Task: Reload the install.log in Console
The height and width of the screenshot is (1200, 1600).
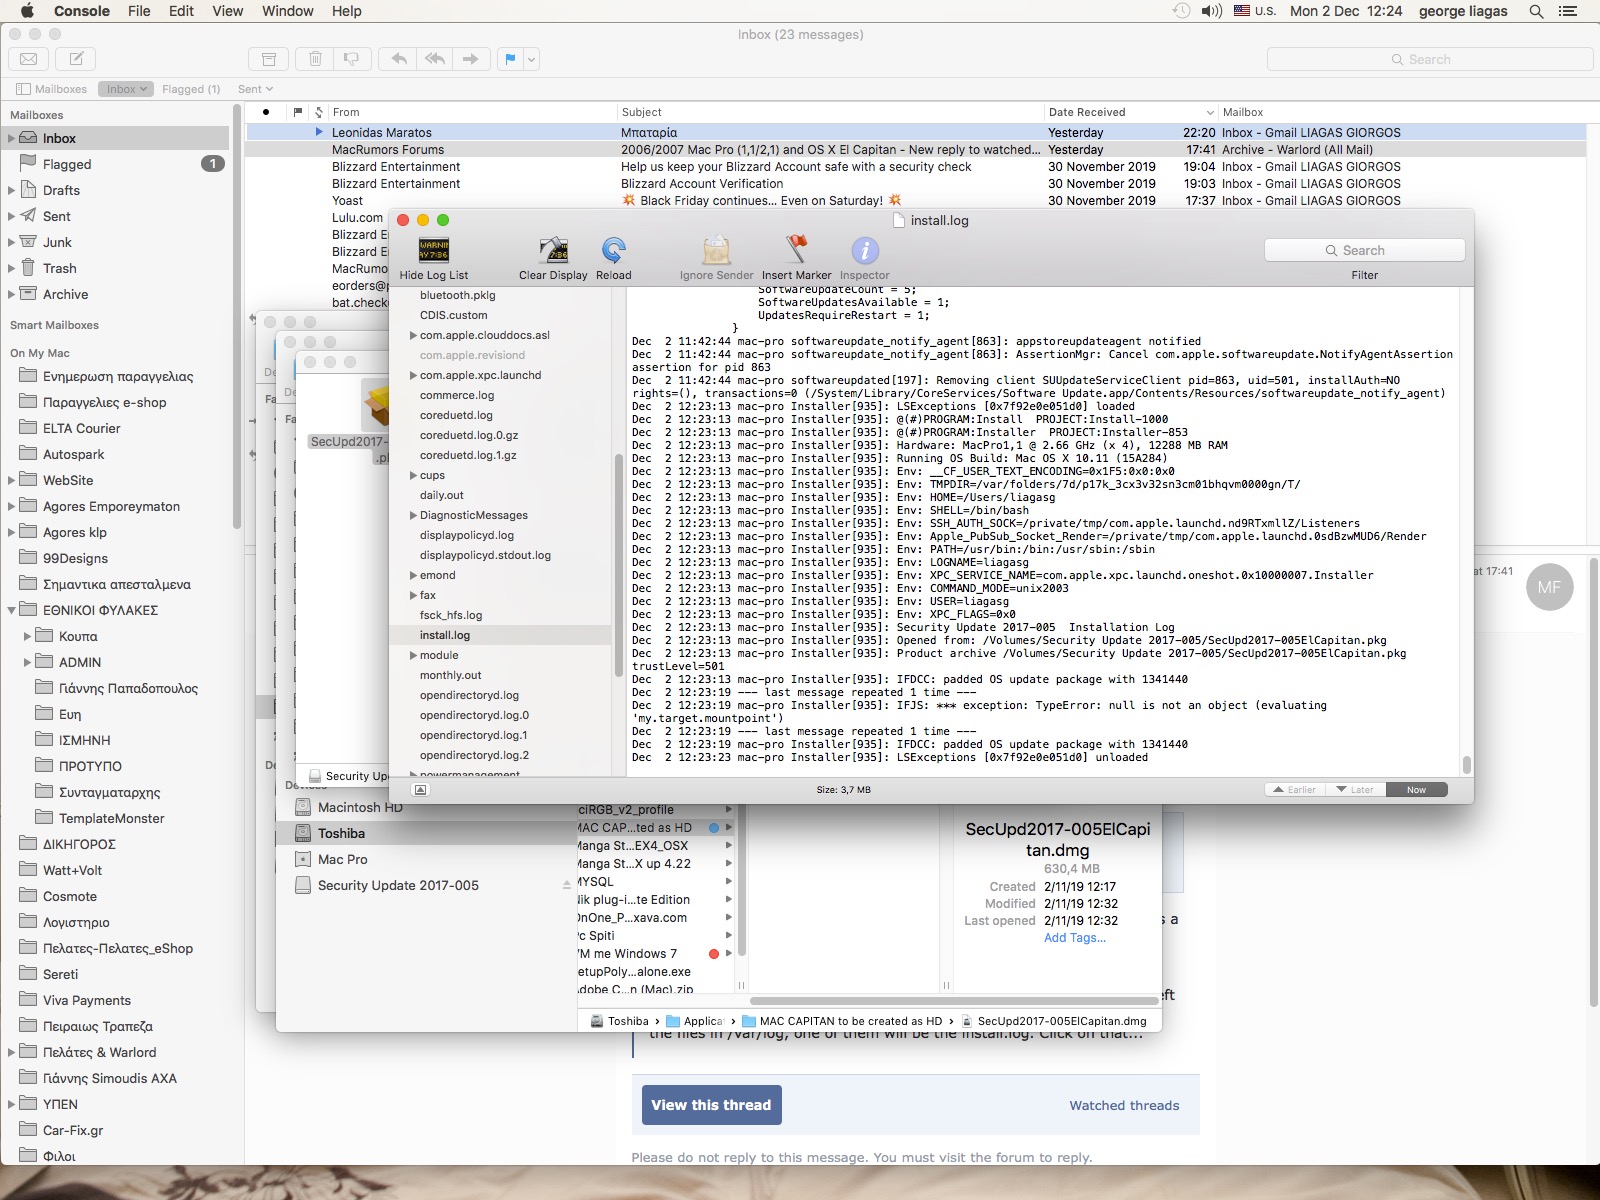Action: (x=614, y=250)
